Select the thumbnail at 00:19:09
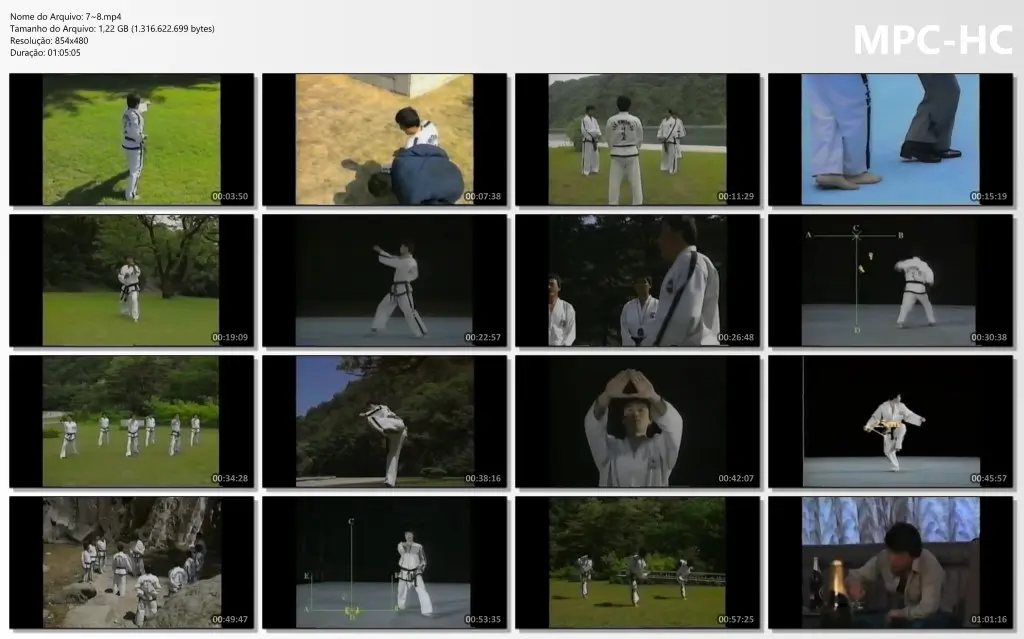 point(131,280)
